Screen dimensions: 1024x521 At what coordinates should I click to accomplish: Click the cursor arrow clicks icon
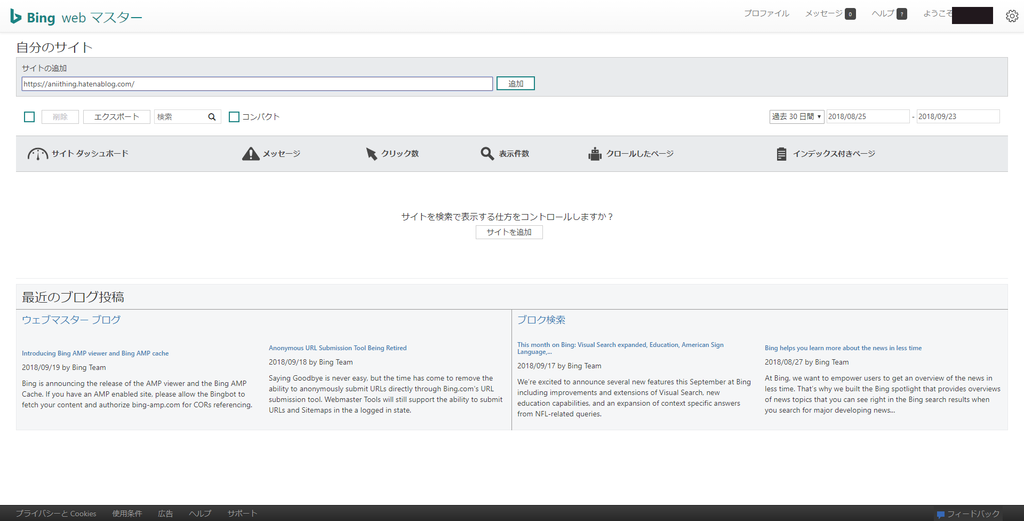(371, 154)
